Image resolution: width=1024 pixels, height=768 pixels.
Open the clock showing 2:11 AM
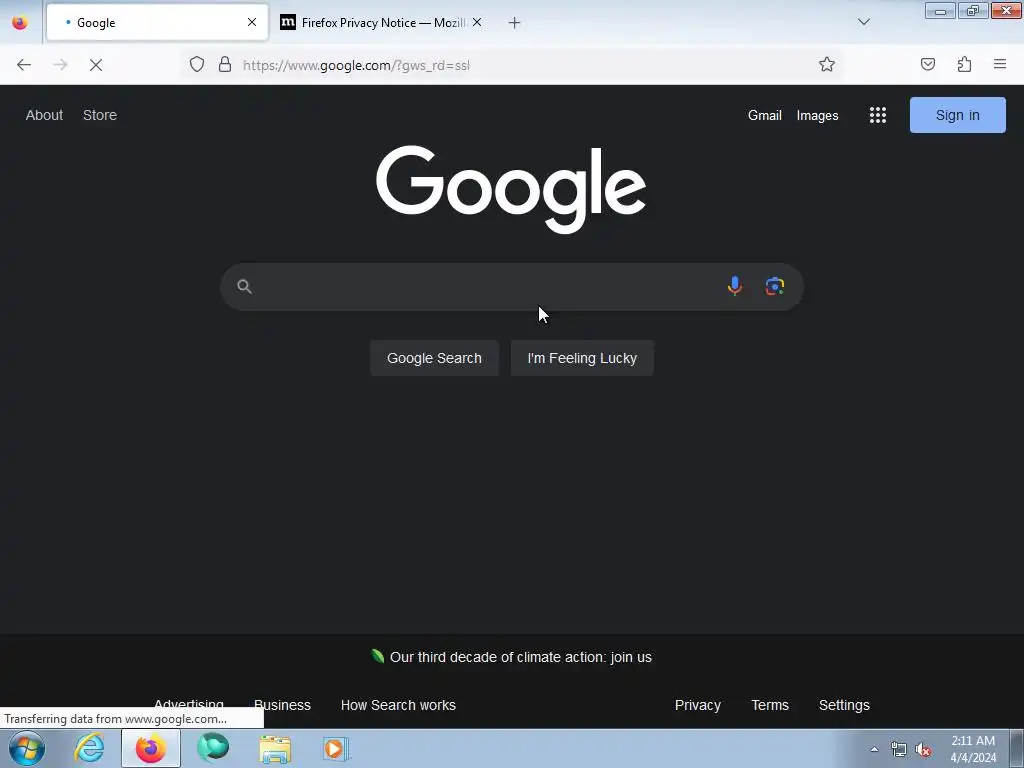pos(973,749)
